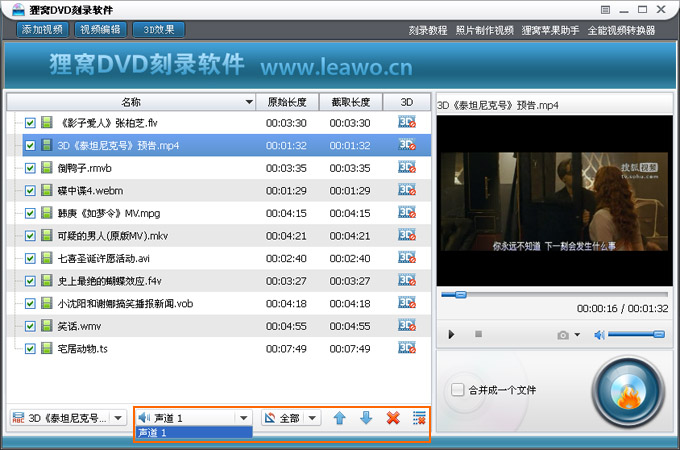Click duration 00:07:49 in 原始长度 column

[286, 349]
